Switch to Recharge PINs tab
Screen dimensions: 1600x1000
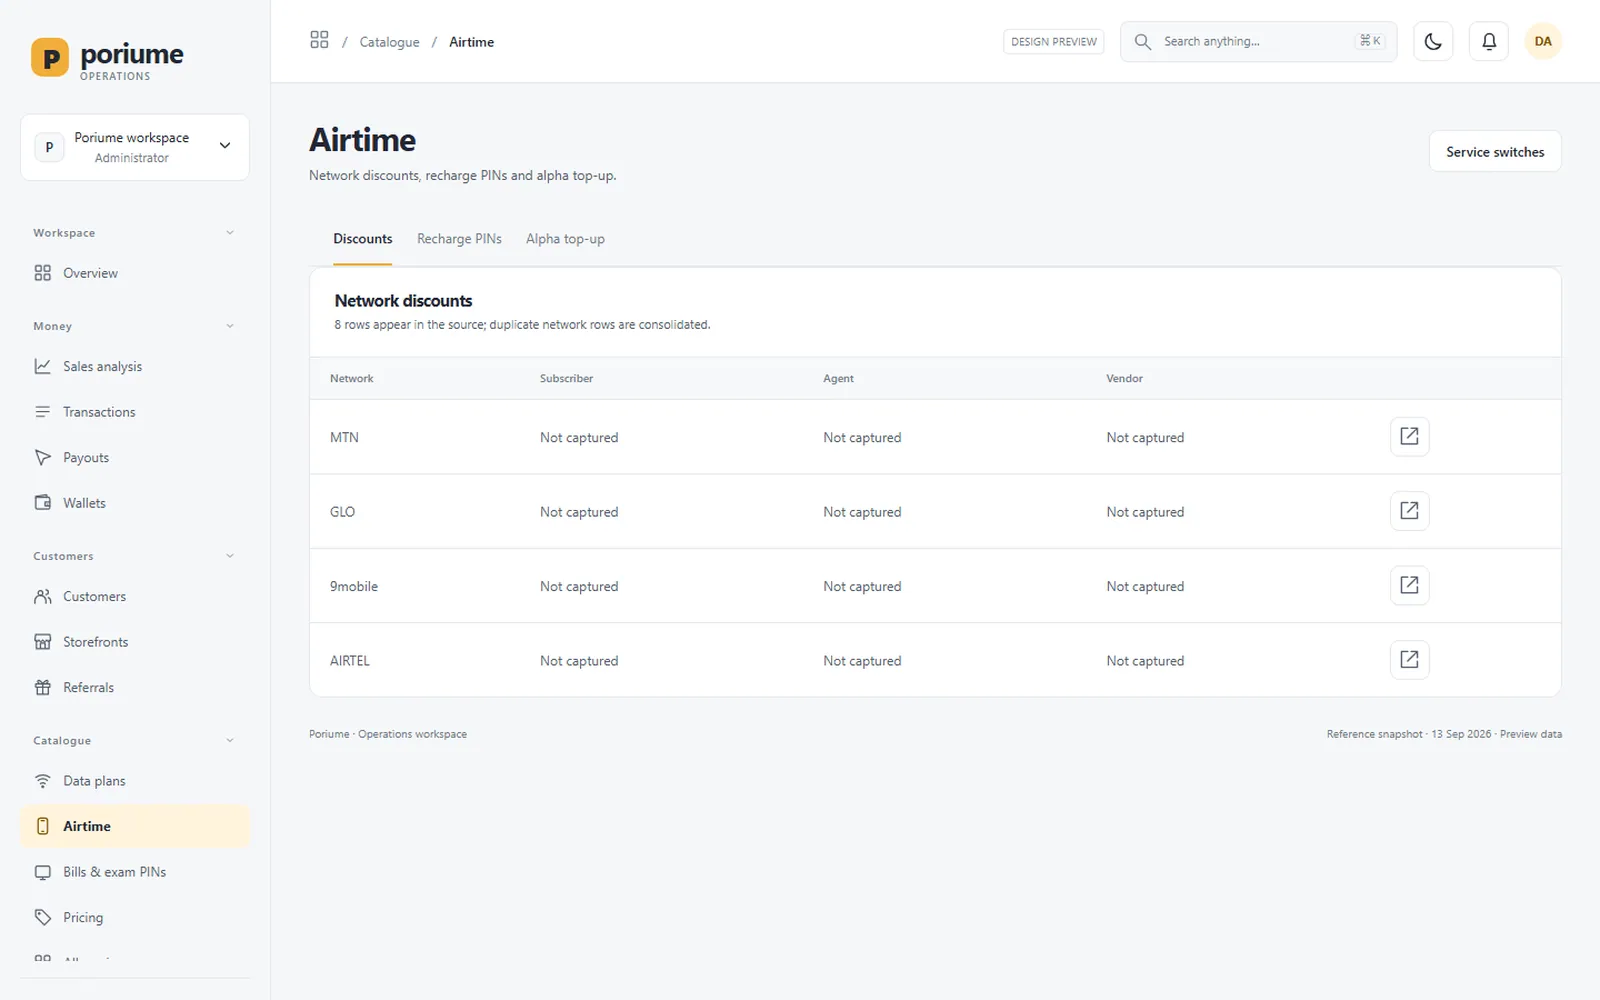point(459,239)
